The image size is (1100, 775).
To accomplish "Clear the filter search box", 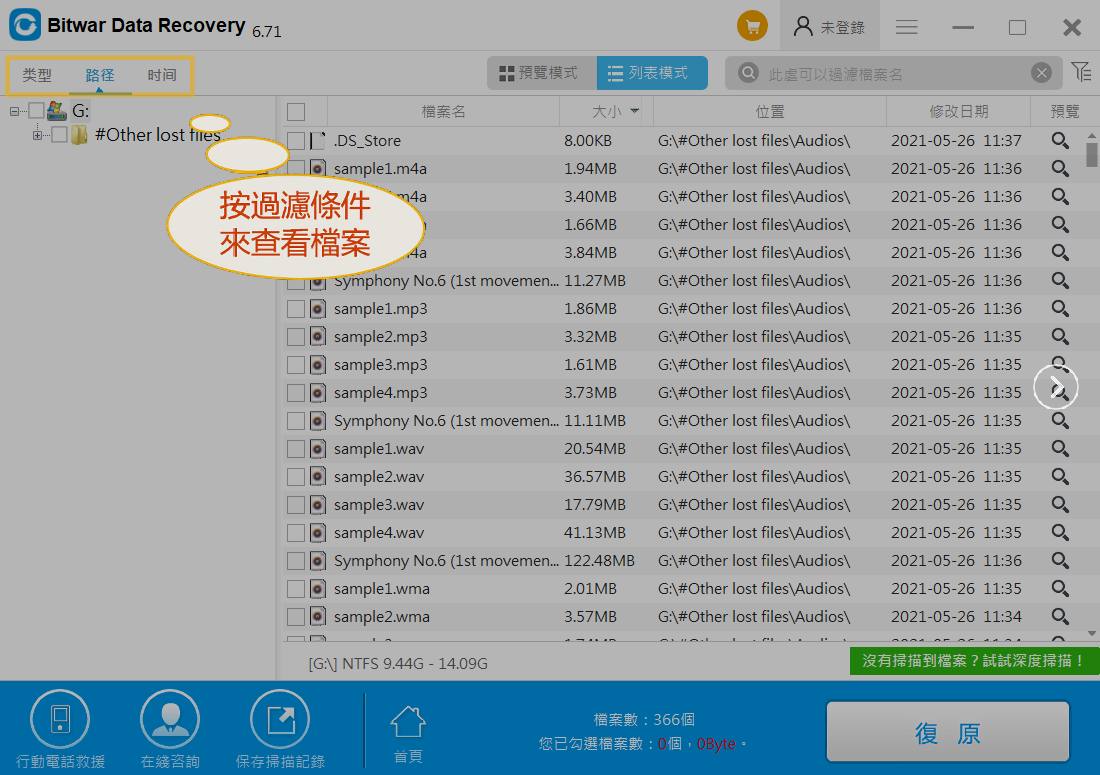I will click(1041, 73).
